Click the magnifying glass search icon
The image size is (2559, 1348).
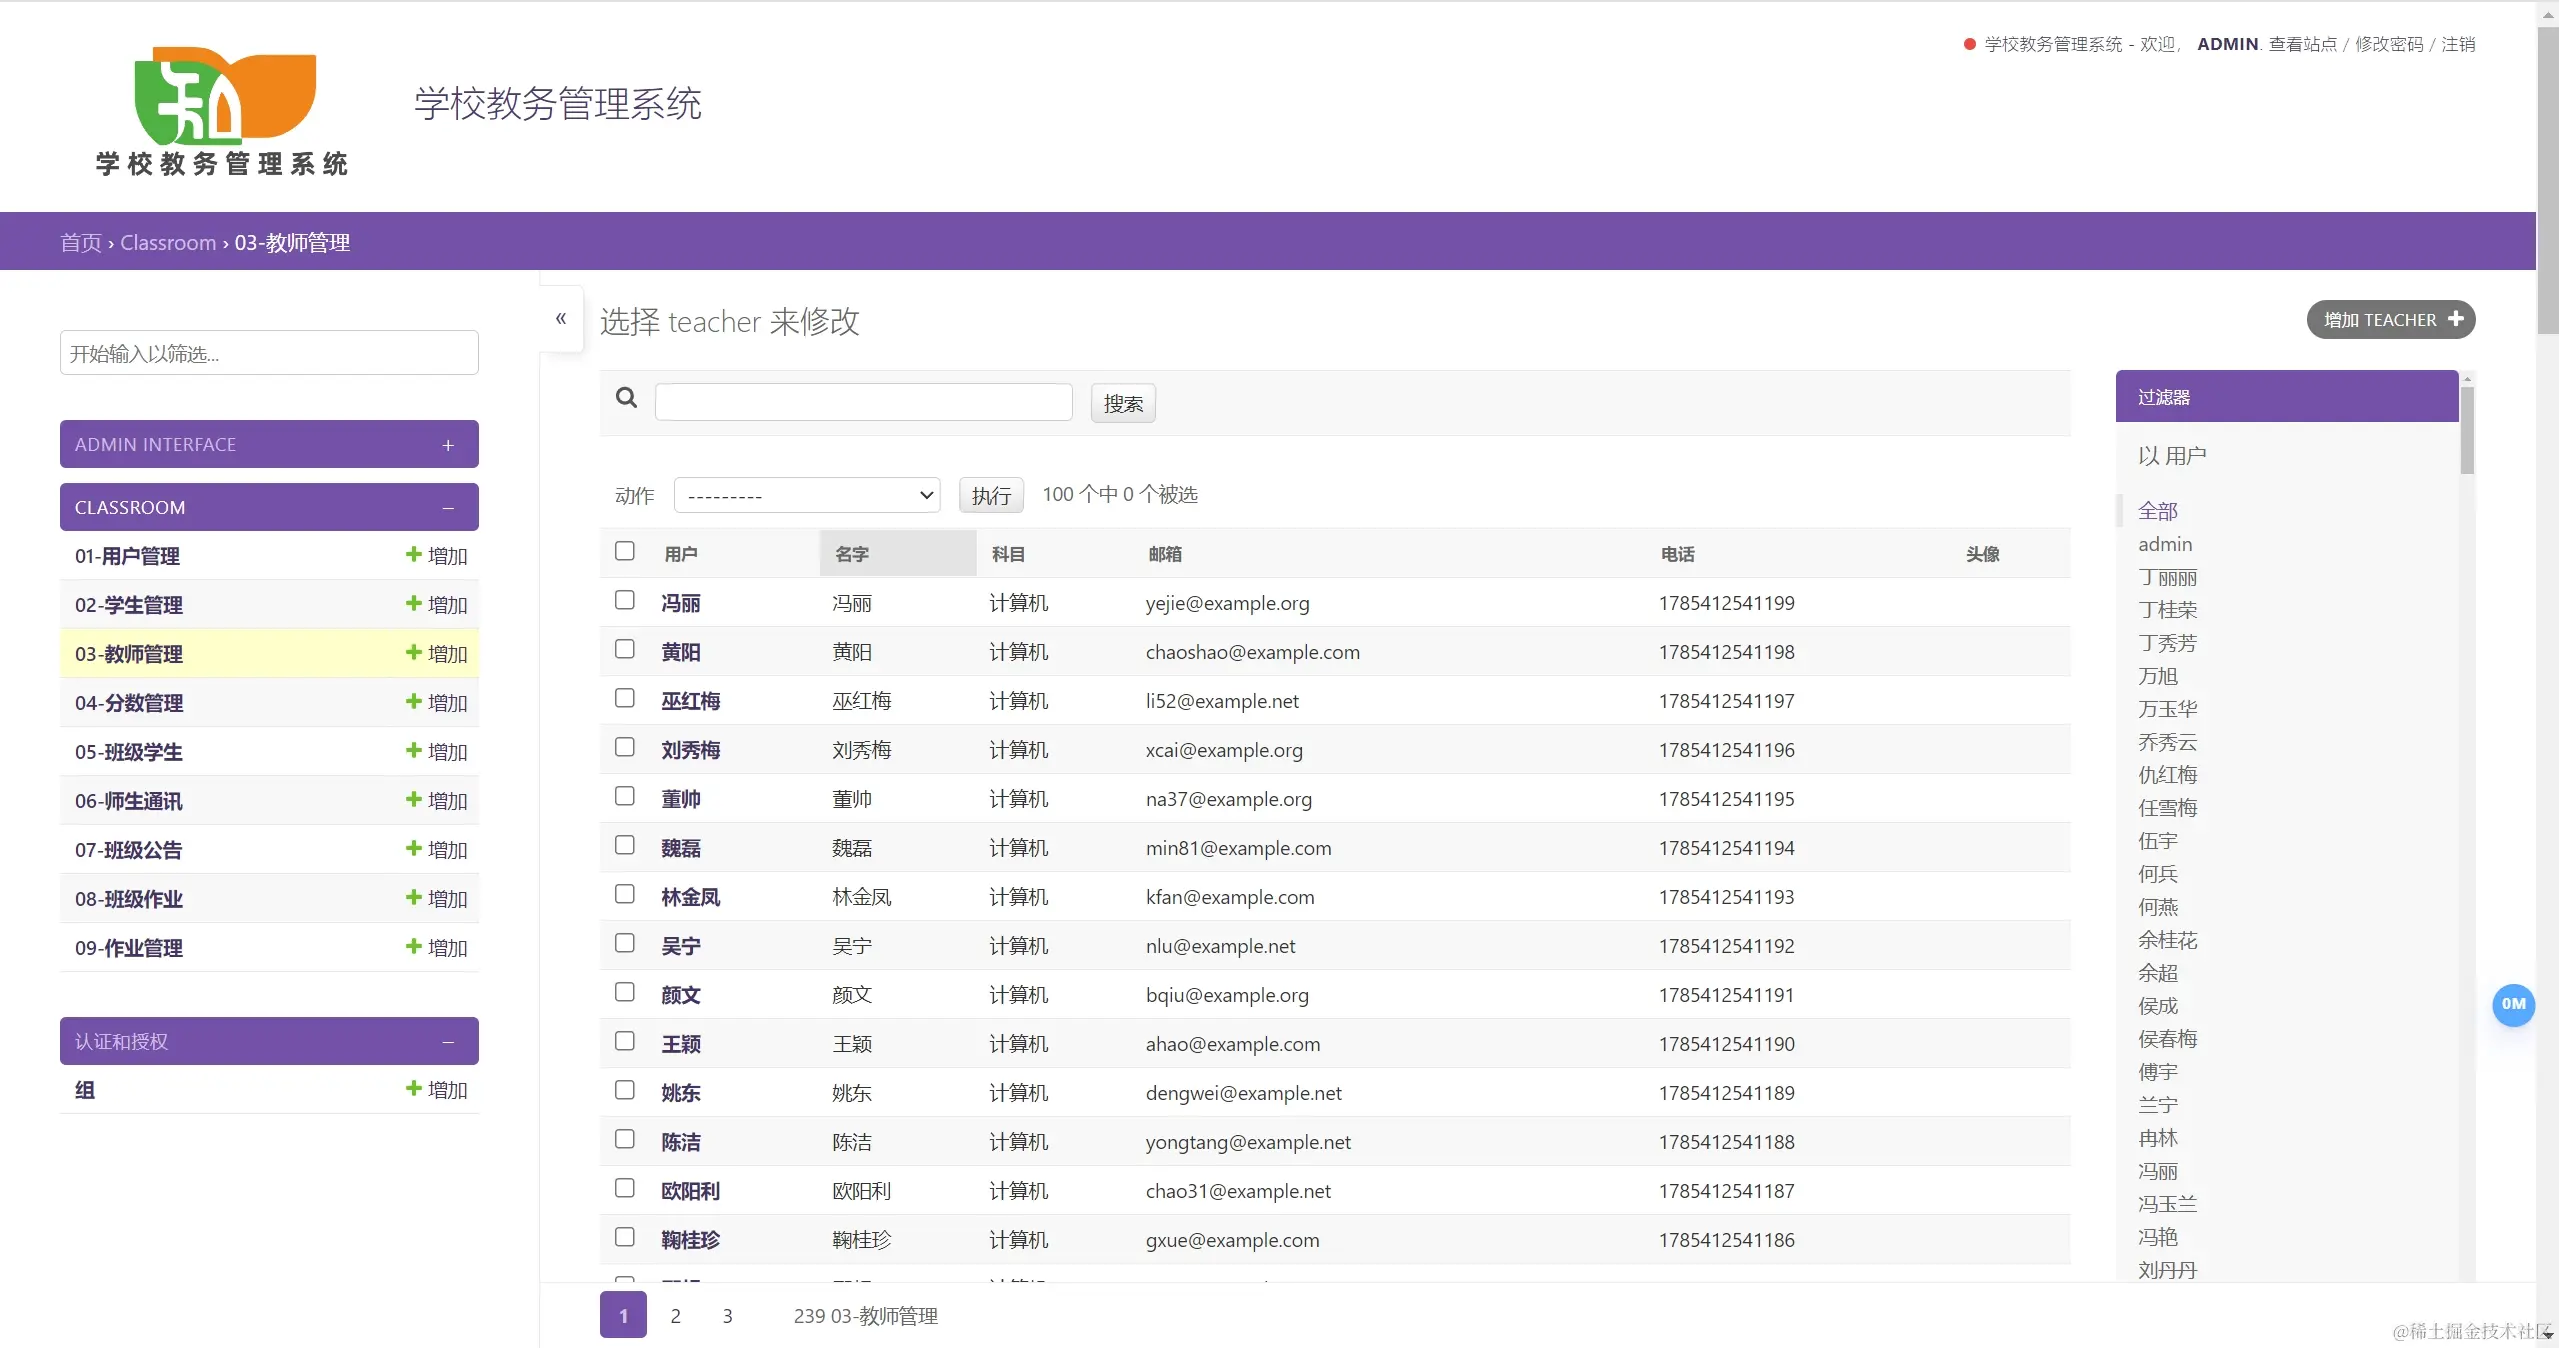coord(626,399)
